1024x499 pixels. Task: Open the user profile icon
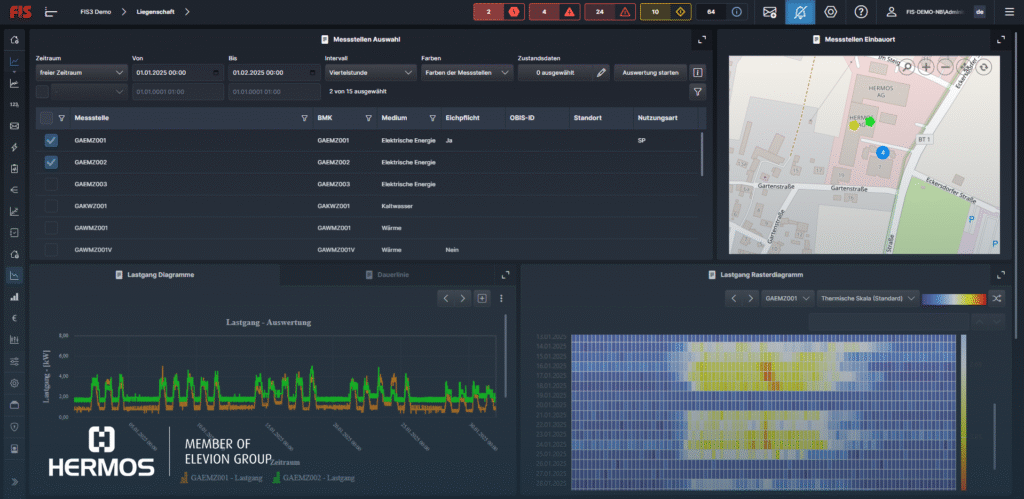pos(891,12)
